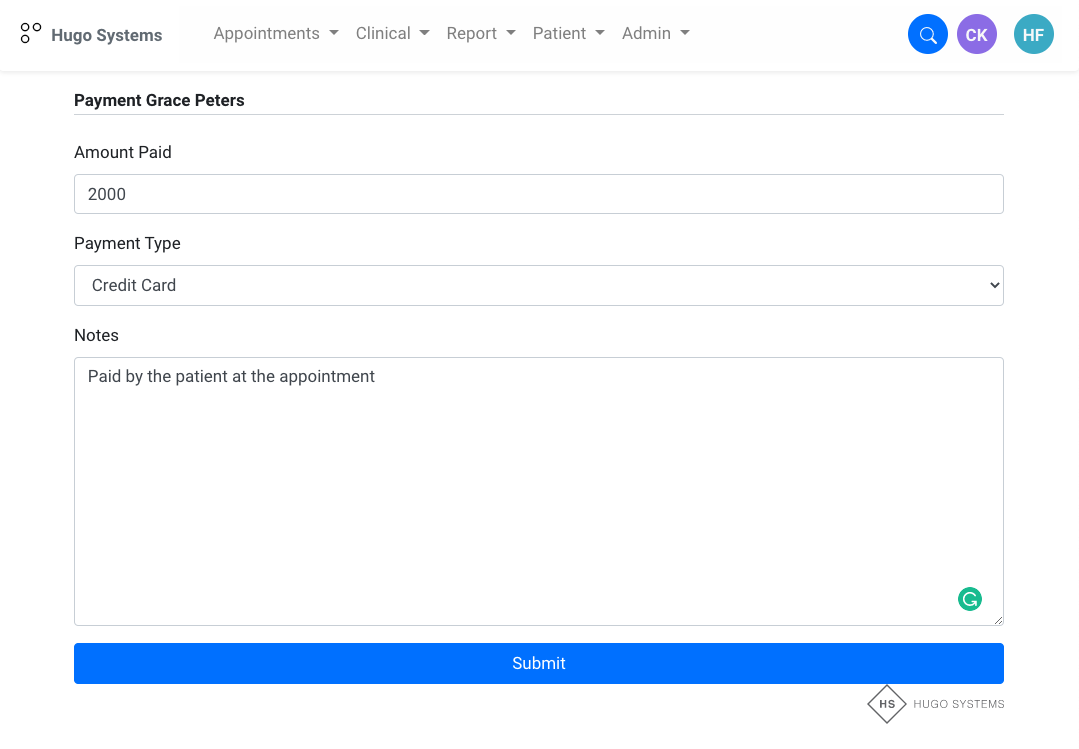Open the CK user avatar
This screenshot has height=749, width=1079.
tap(976, 35)
